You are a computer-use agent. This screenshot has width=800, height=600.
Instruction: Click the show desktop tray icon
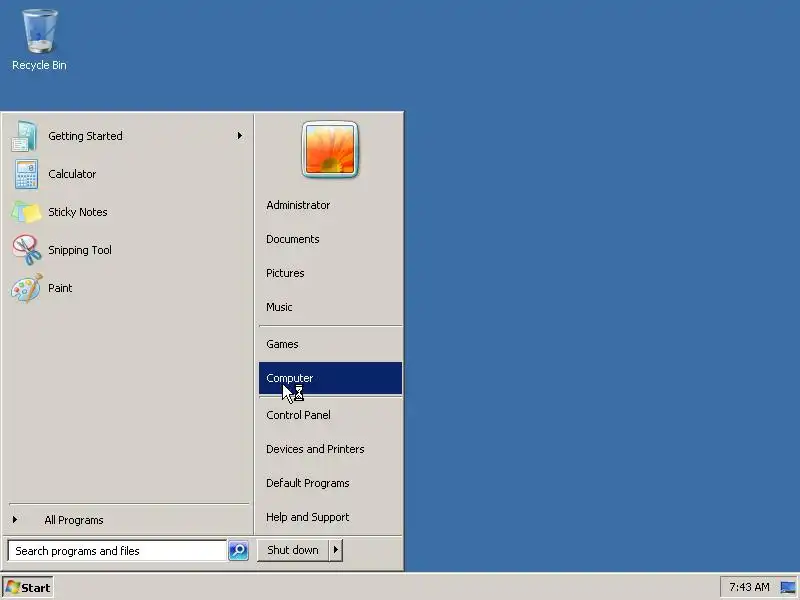788,587
